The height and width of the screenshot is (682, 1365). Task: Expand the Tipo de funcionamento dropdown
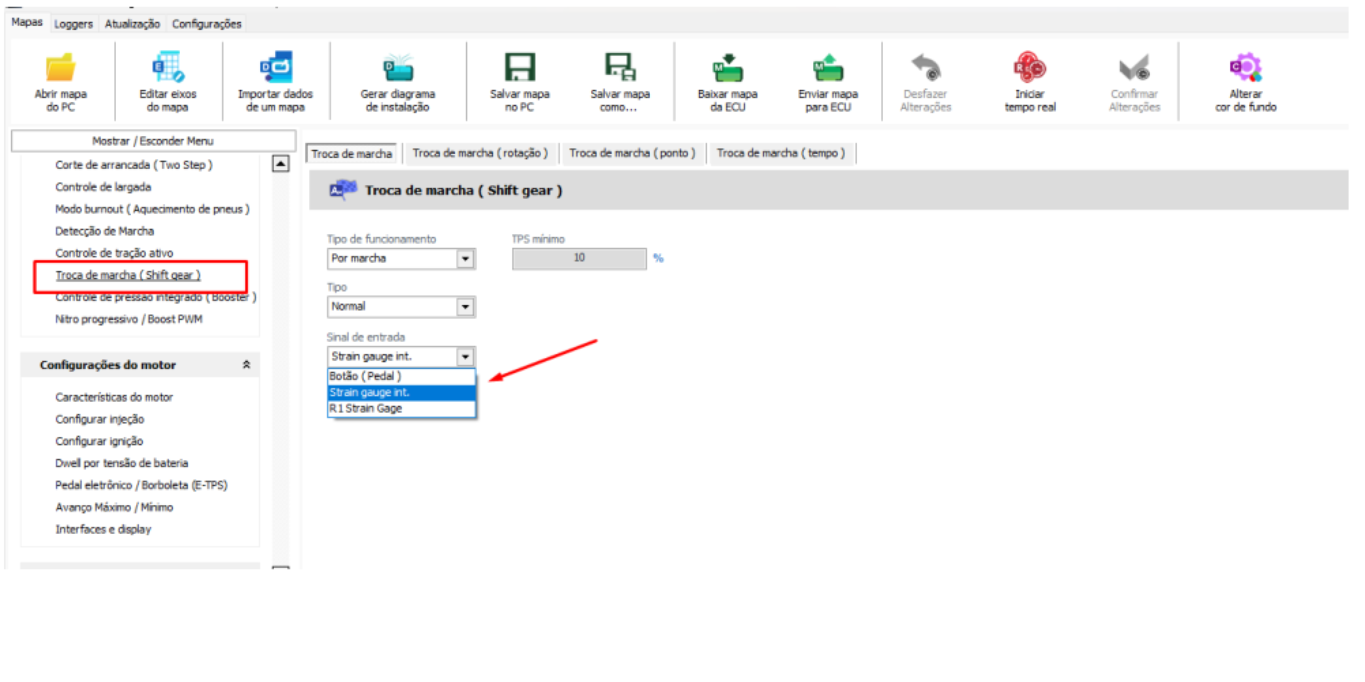click(x=465, y=259)
